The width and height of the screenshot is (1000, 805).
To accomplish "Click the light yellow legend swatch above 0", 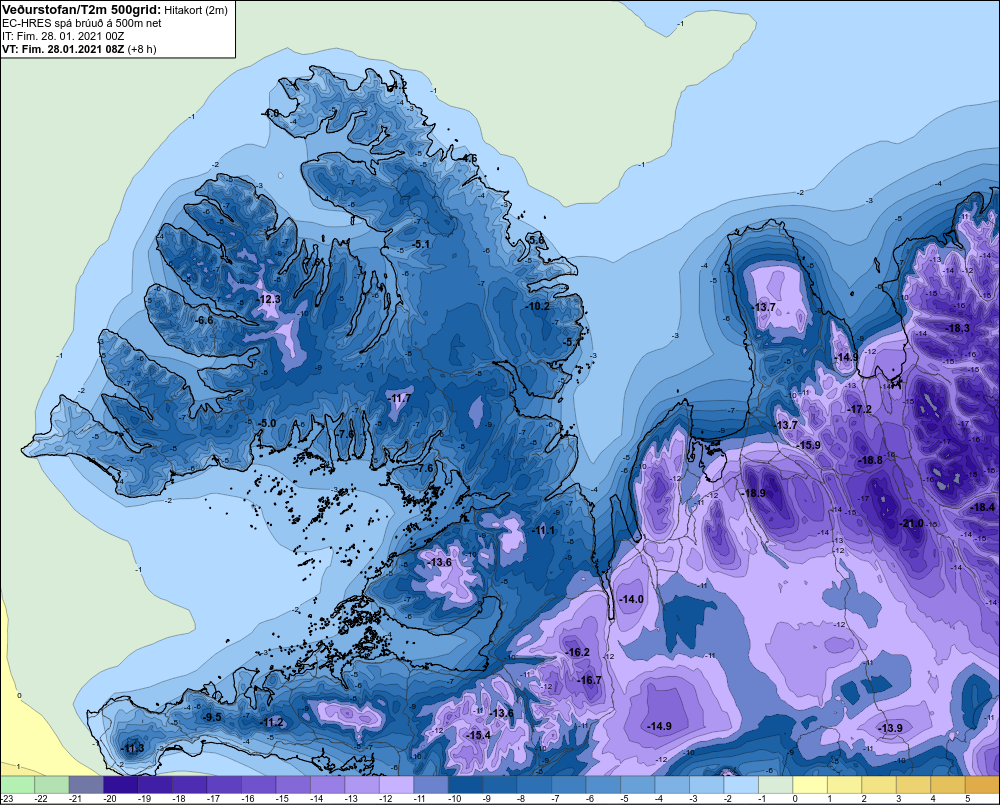I will [810, 784].
